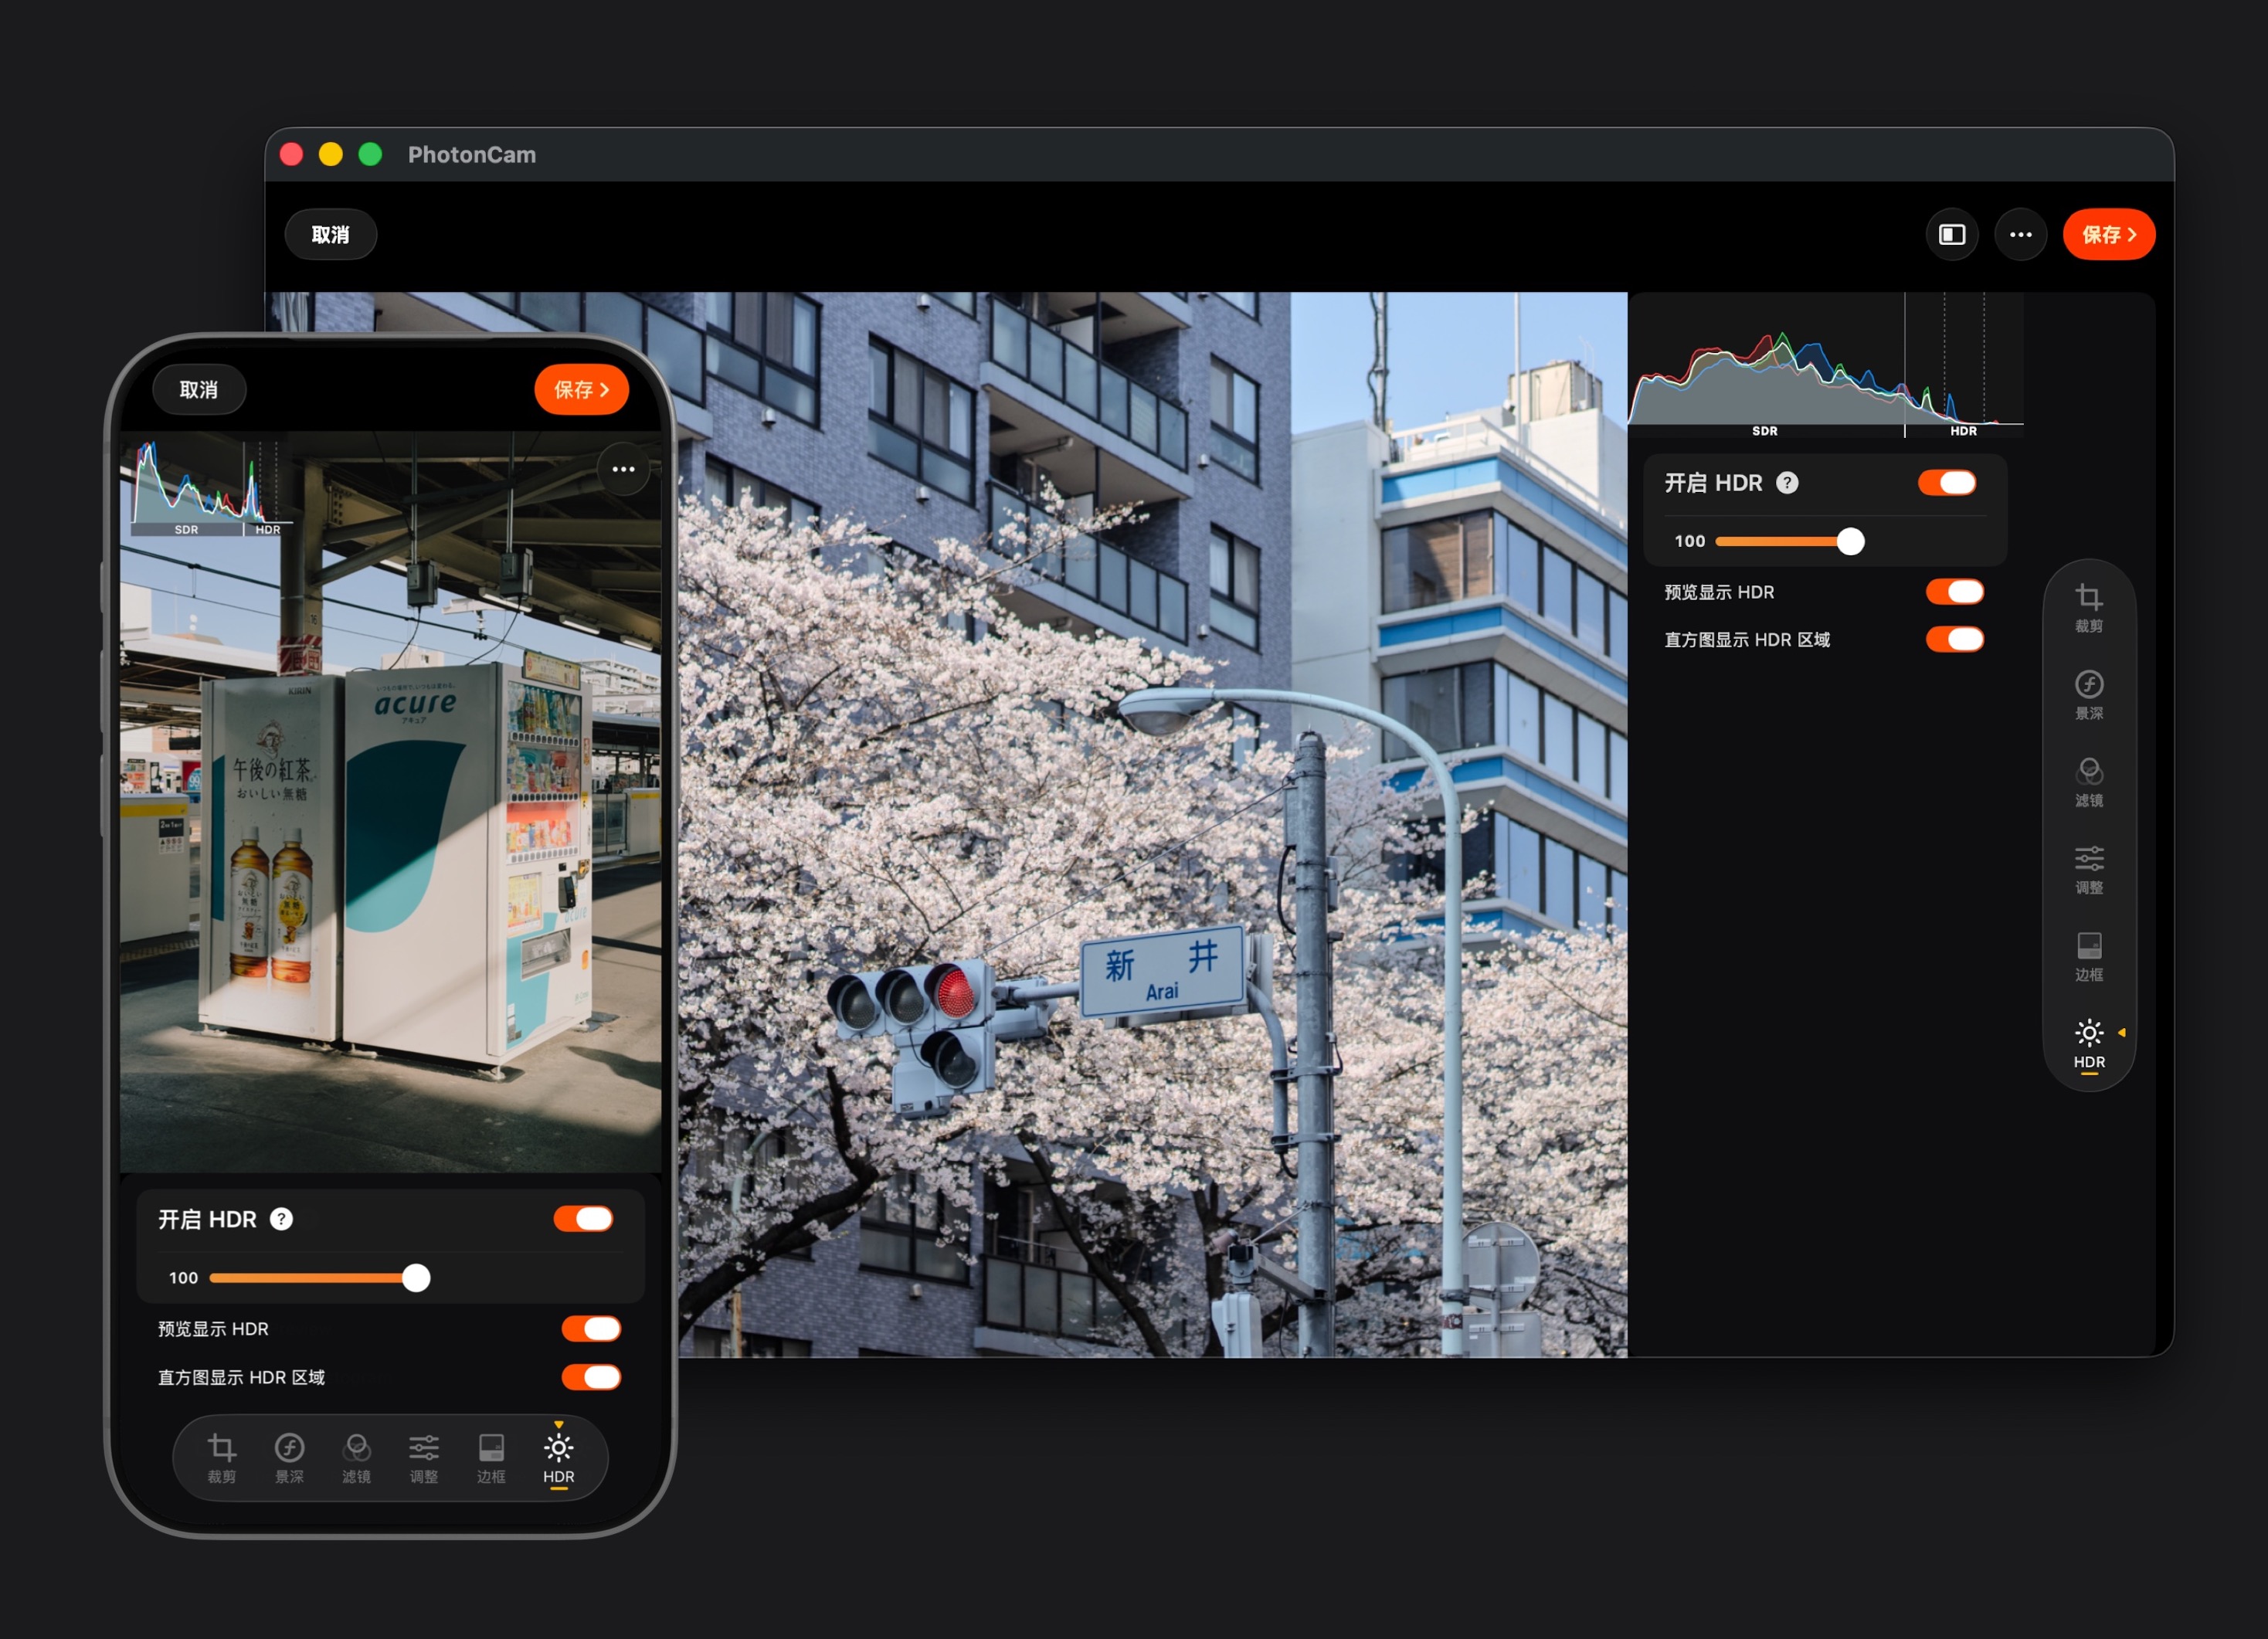
Task: Open depth of field (景深) in desktop sidebar
Action: point(2088,694)
